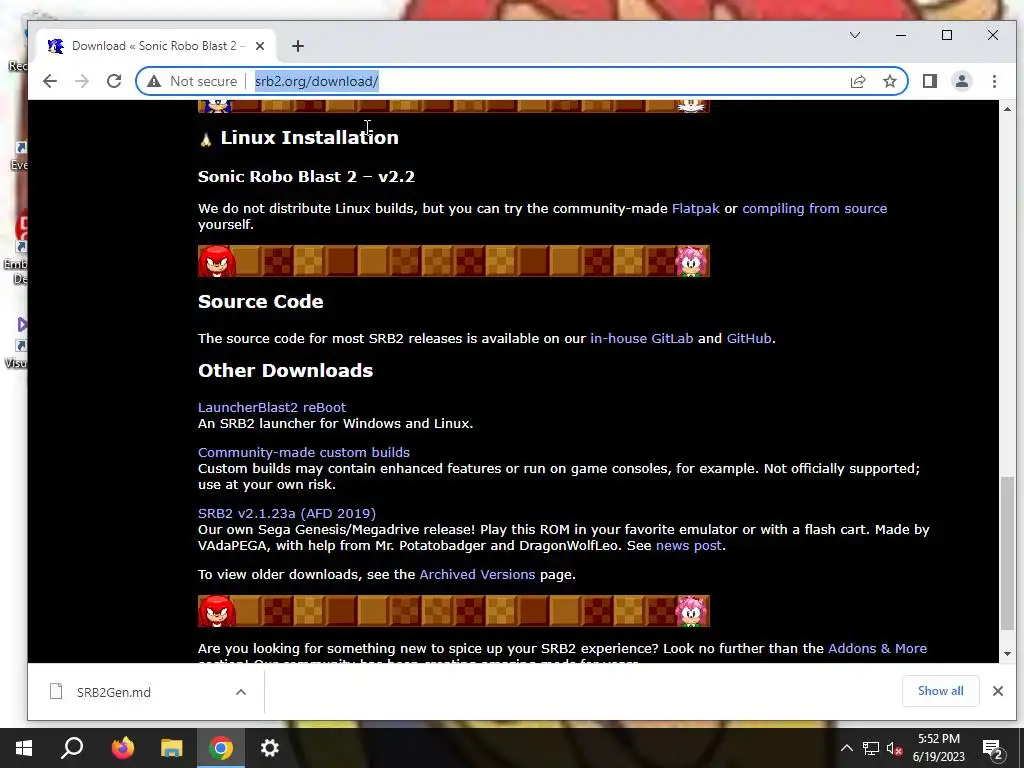Click the Knuckles icon on the lower banner
The width and height of the screenshot is (1024, 768).
pos(217,611)
